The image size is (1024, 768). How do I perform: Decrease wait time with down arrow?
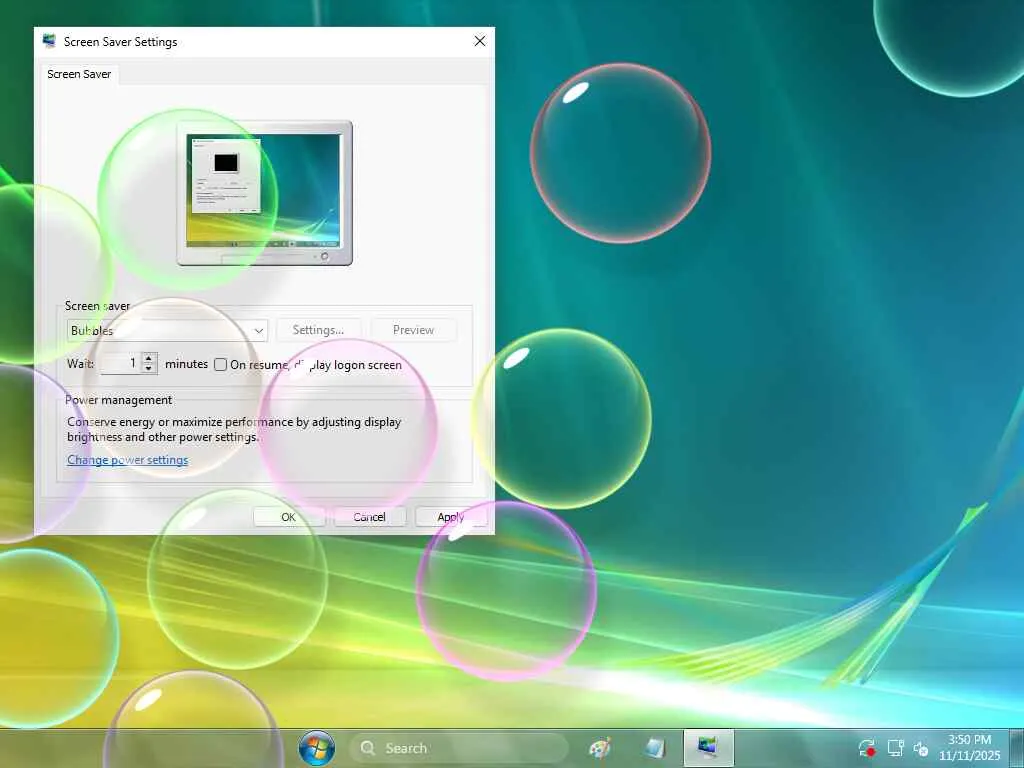coord(149,369)
